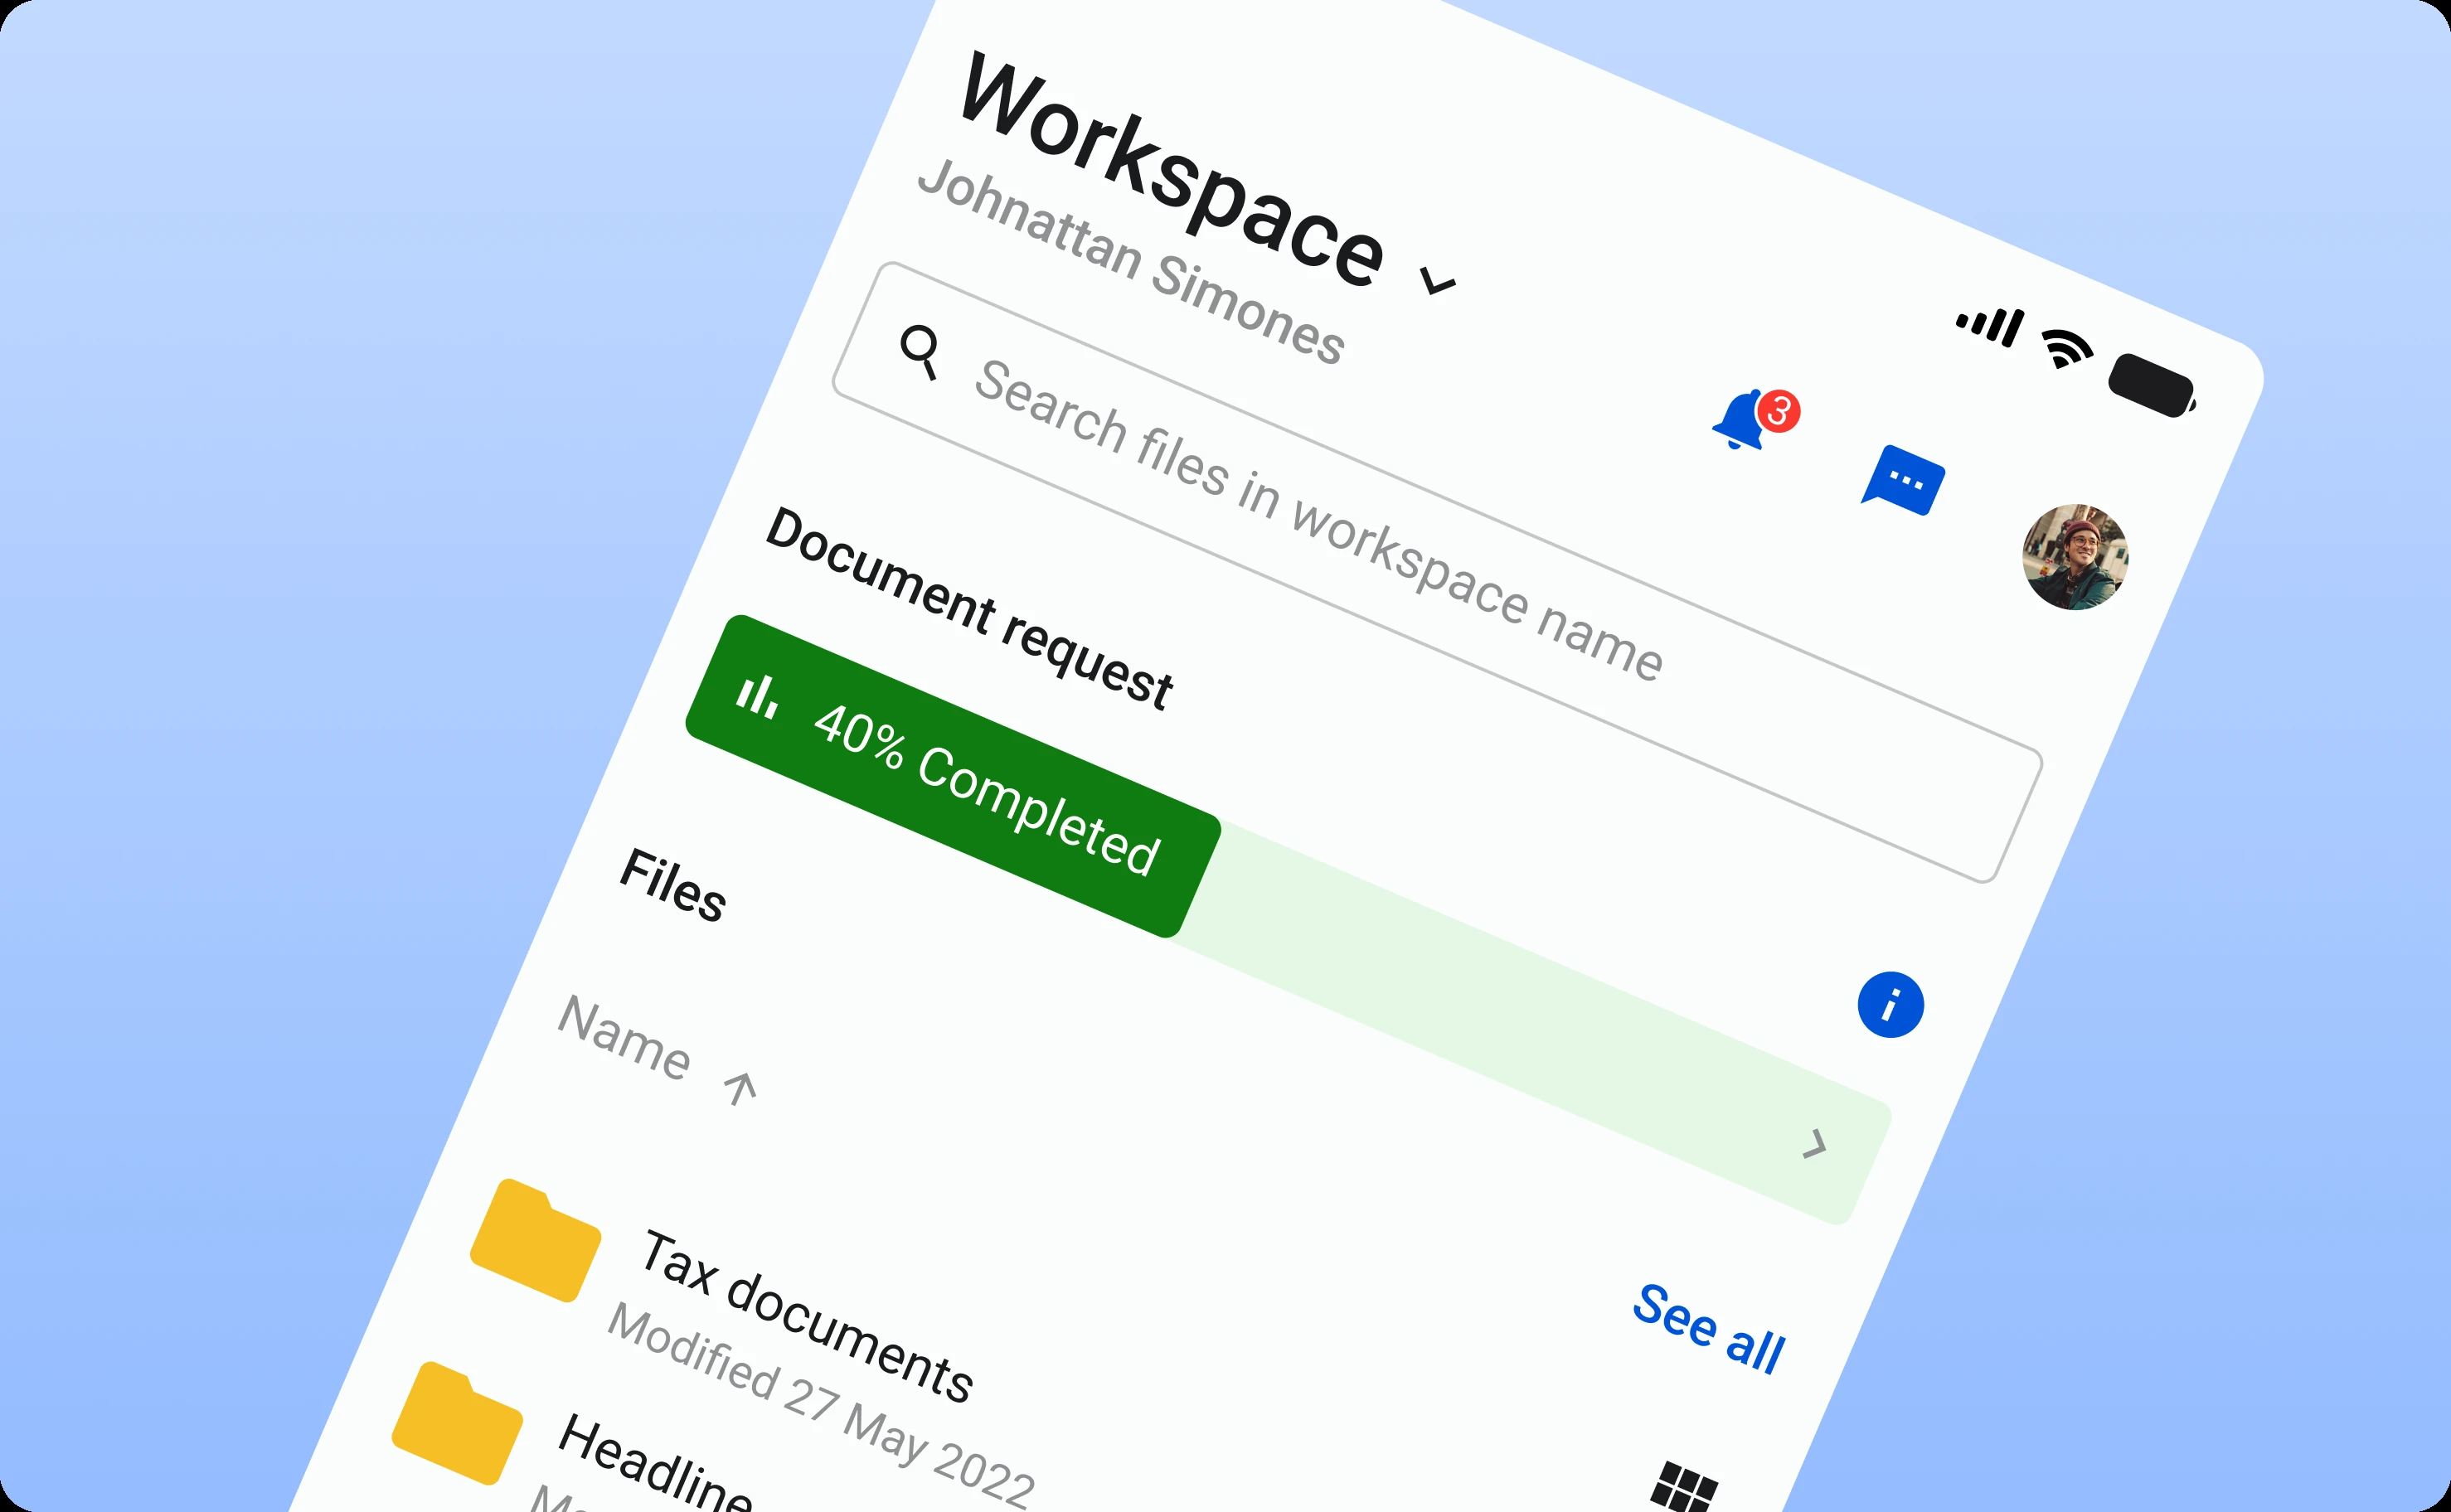Switch to grid view icon
2451x1512 pixels.
pyautogui.click(x=1685, y=1488)
